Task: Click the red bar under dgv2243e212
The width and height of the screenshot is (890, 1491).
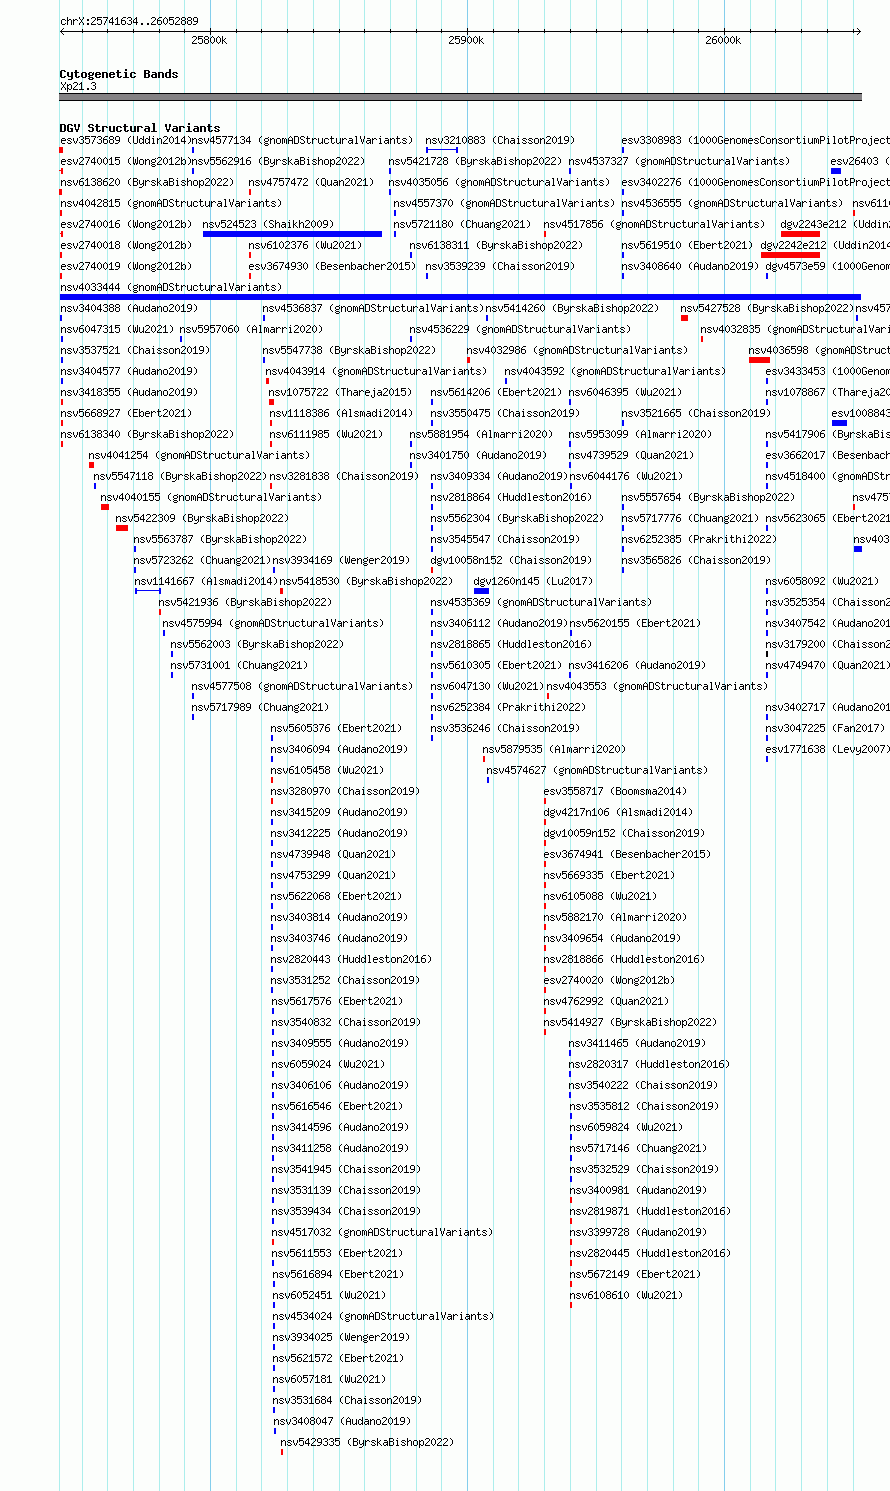Action: click(800, 234)
